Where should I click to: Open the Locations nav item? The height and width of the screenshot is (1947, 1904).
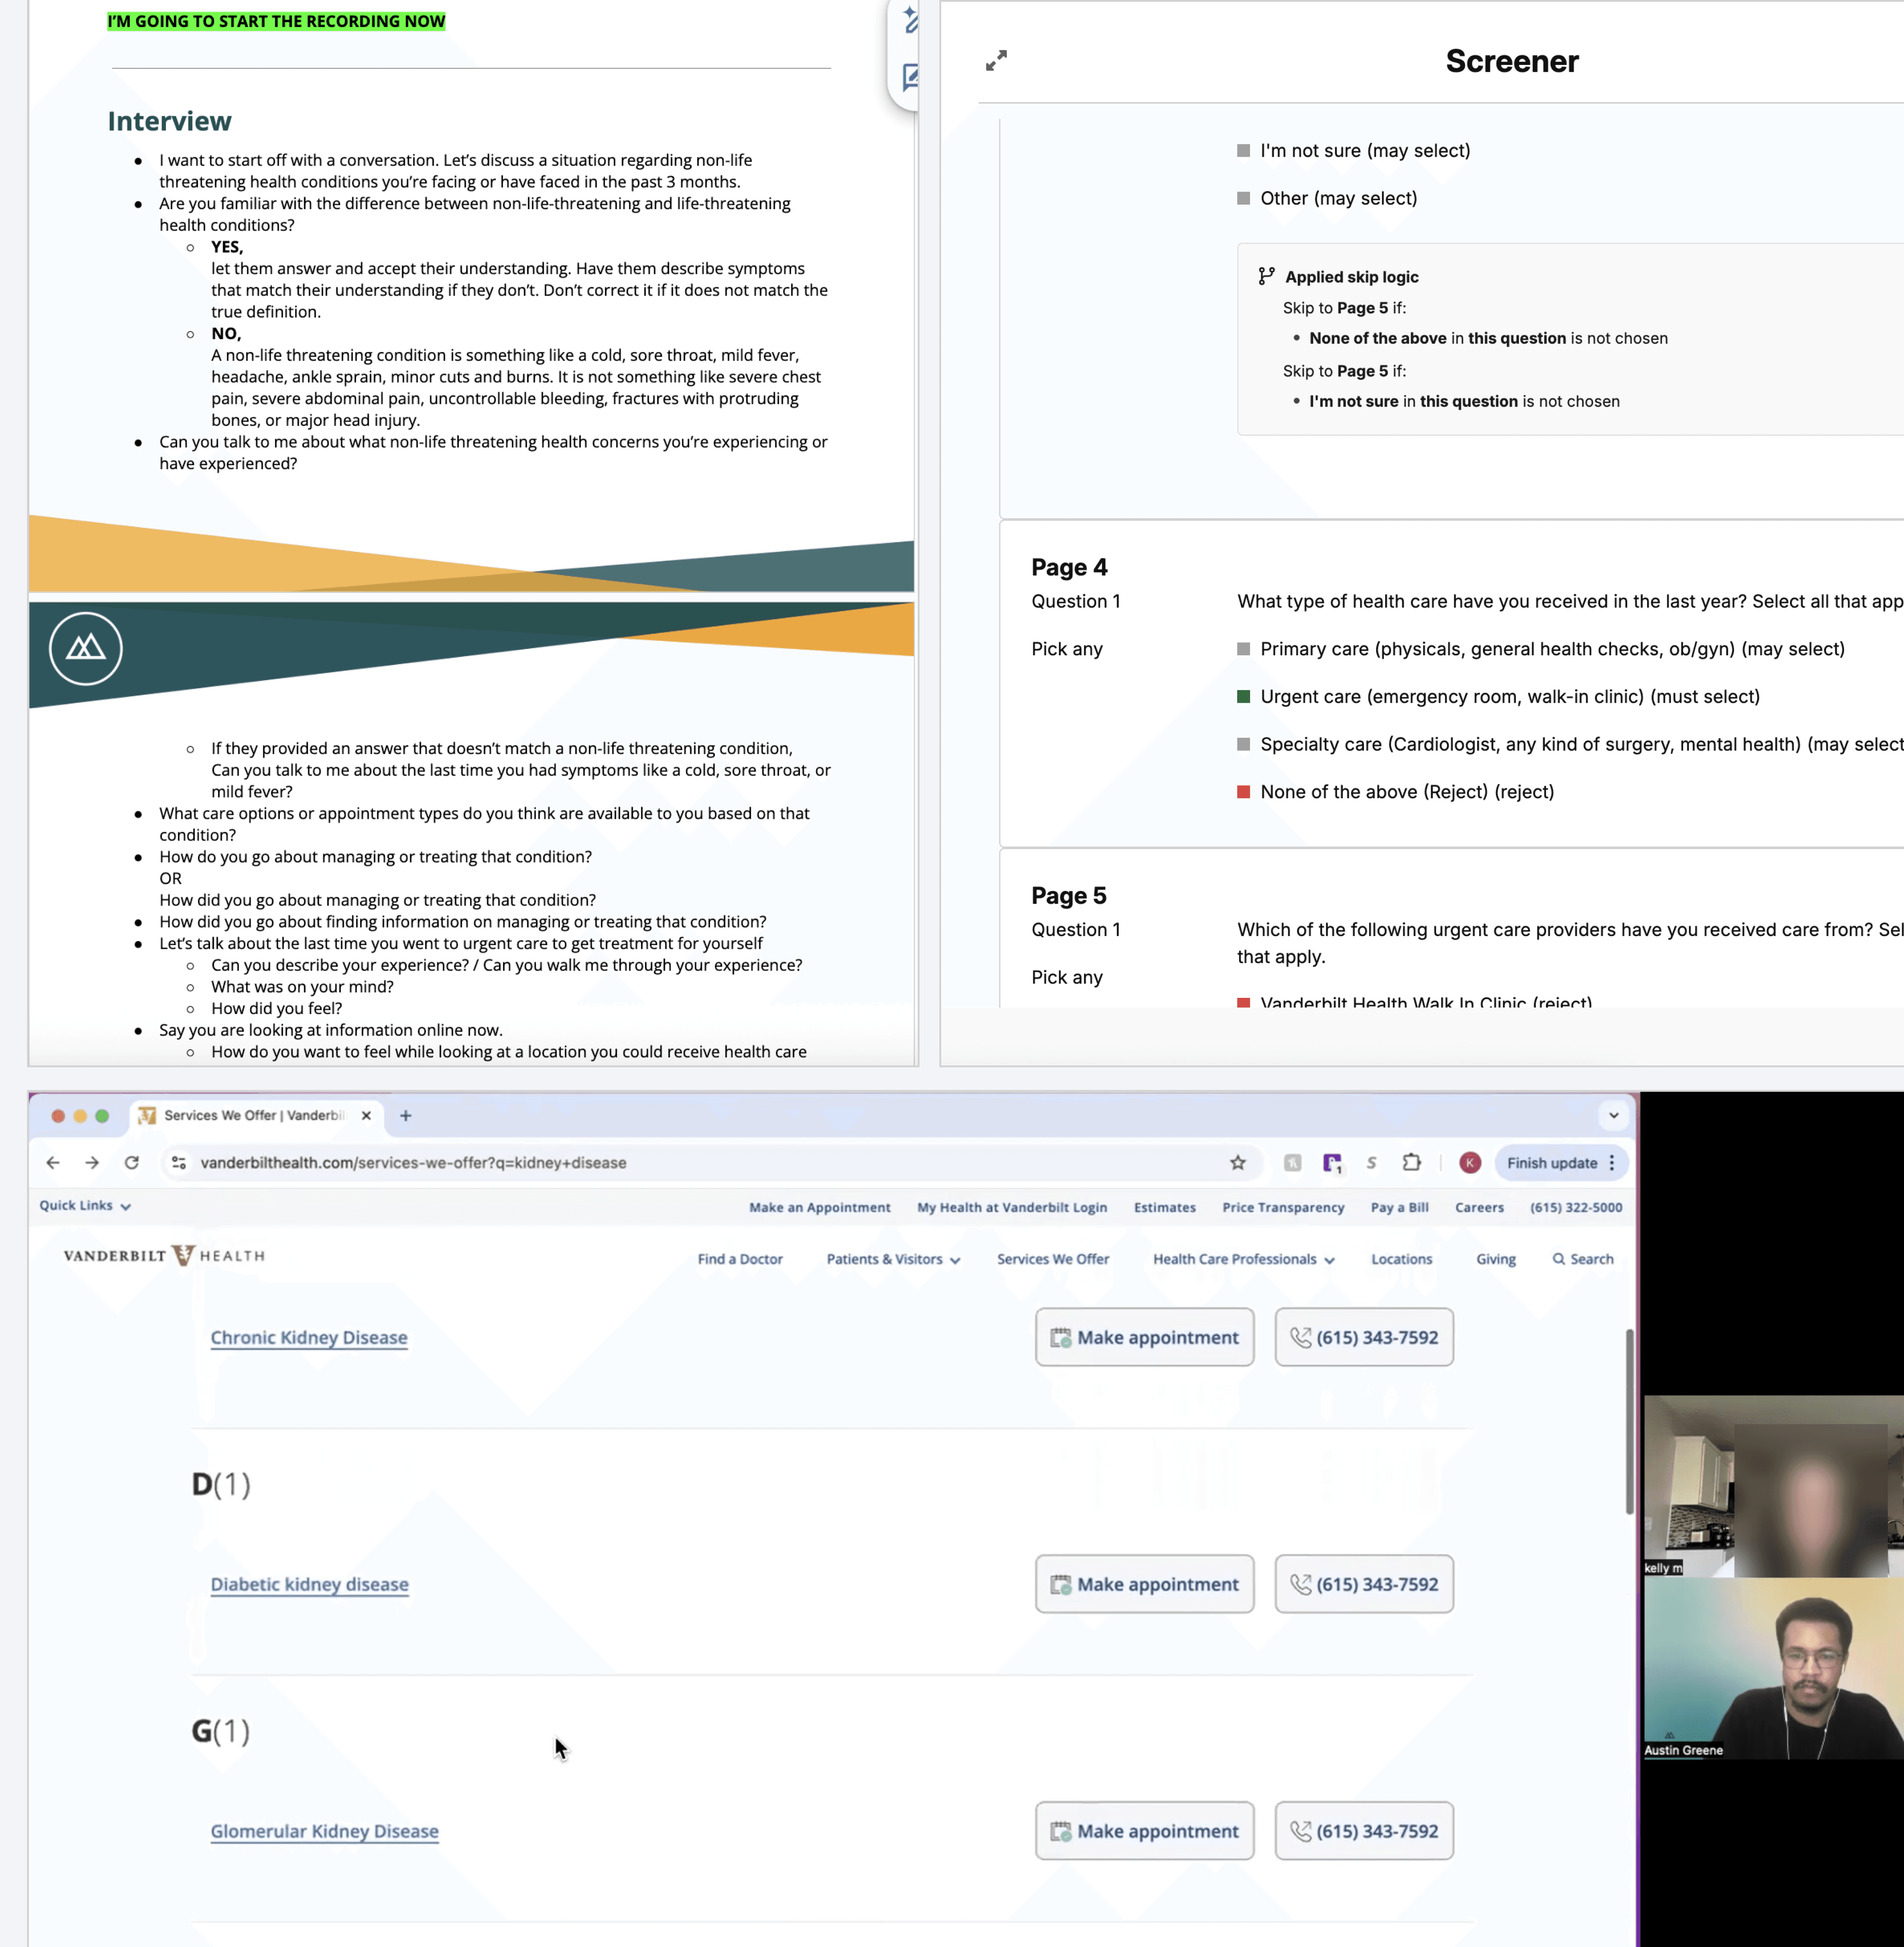click(1401, 1259)
